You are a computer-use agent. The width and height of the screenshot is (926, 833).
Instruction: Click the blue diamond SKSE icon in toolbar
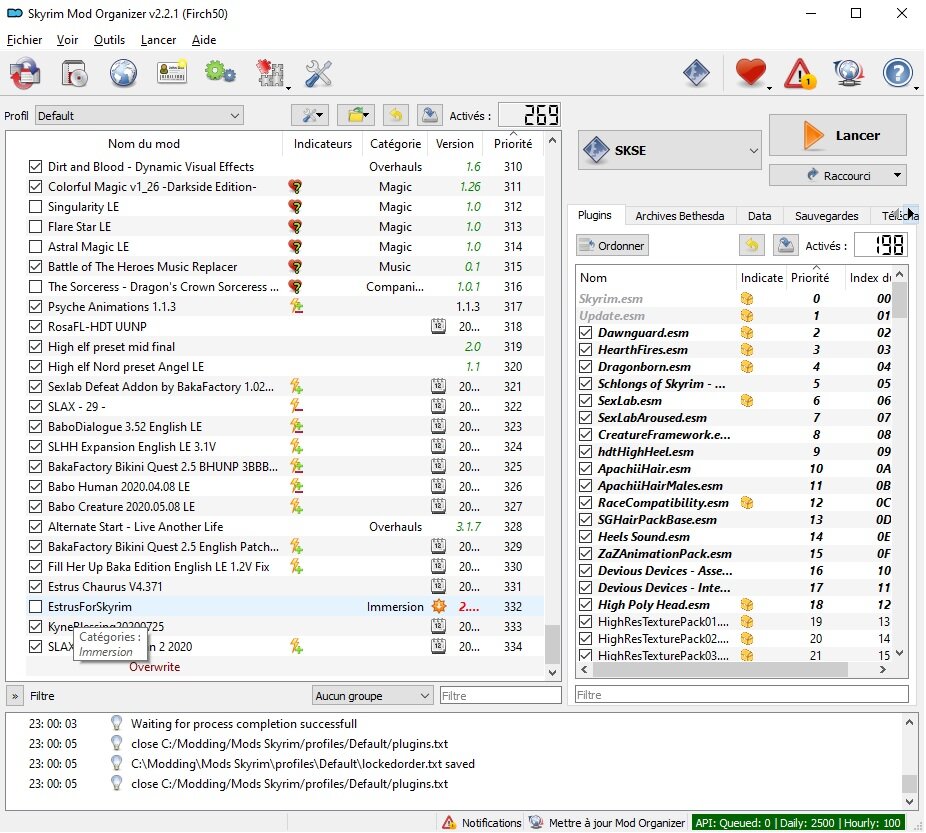pos(696,73)
